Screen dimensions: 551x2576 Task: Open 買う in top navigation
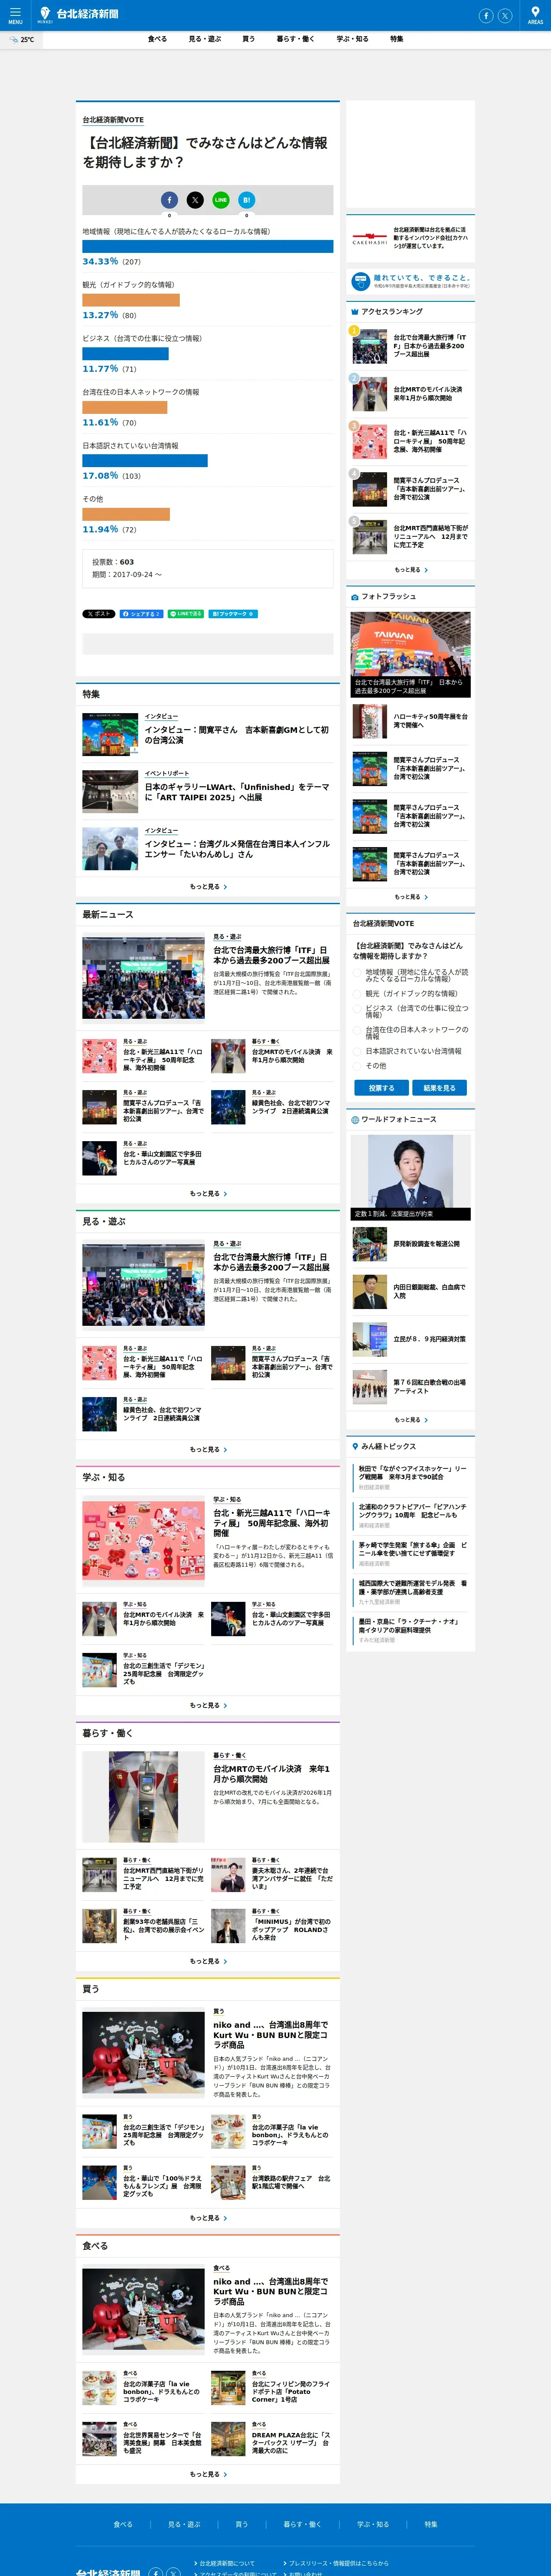coord(248,39)
